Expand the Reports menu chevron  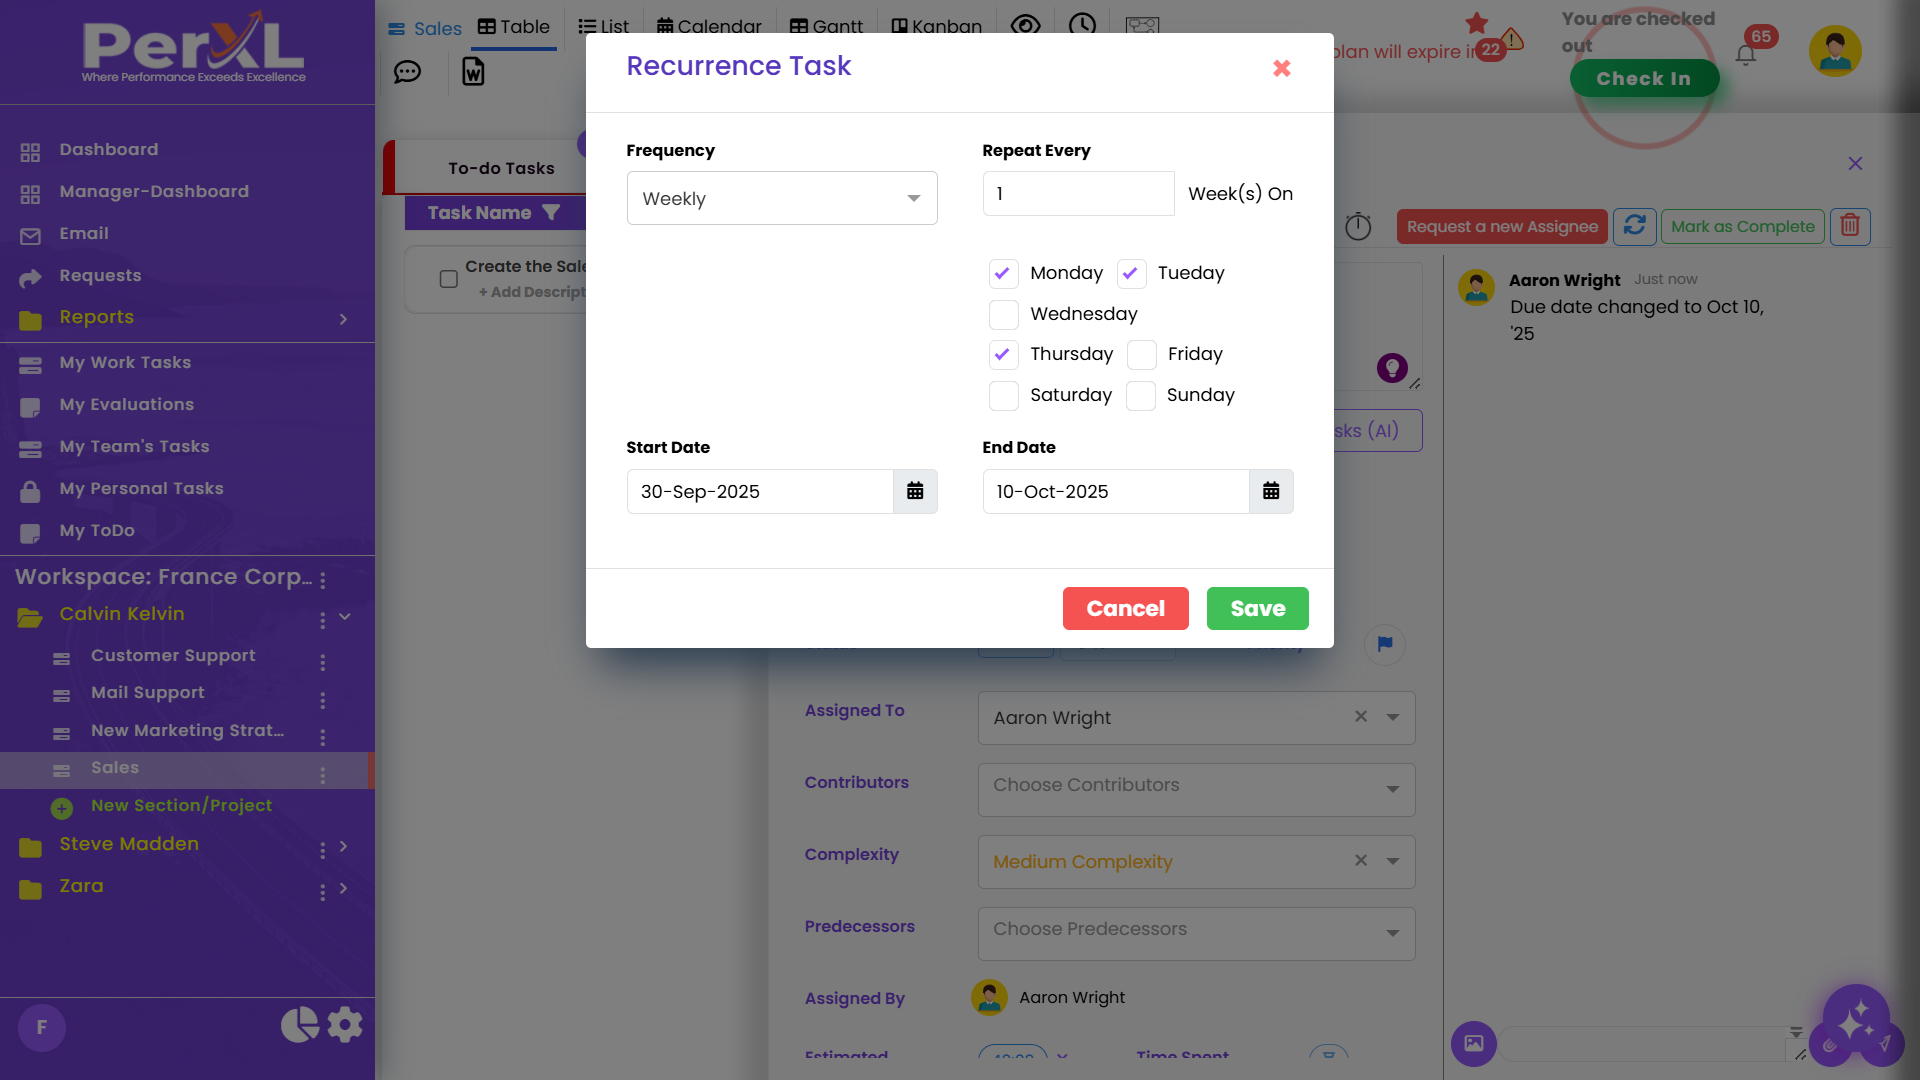[343, 319]
